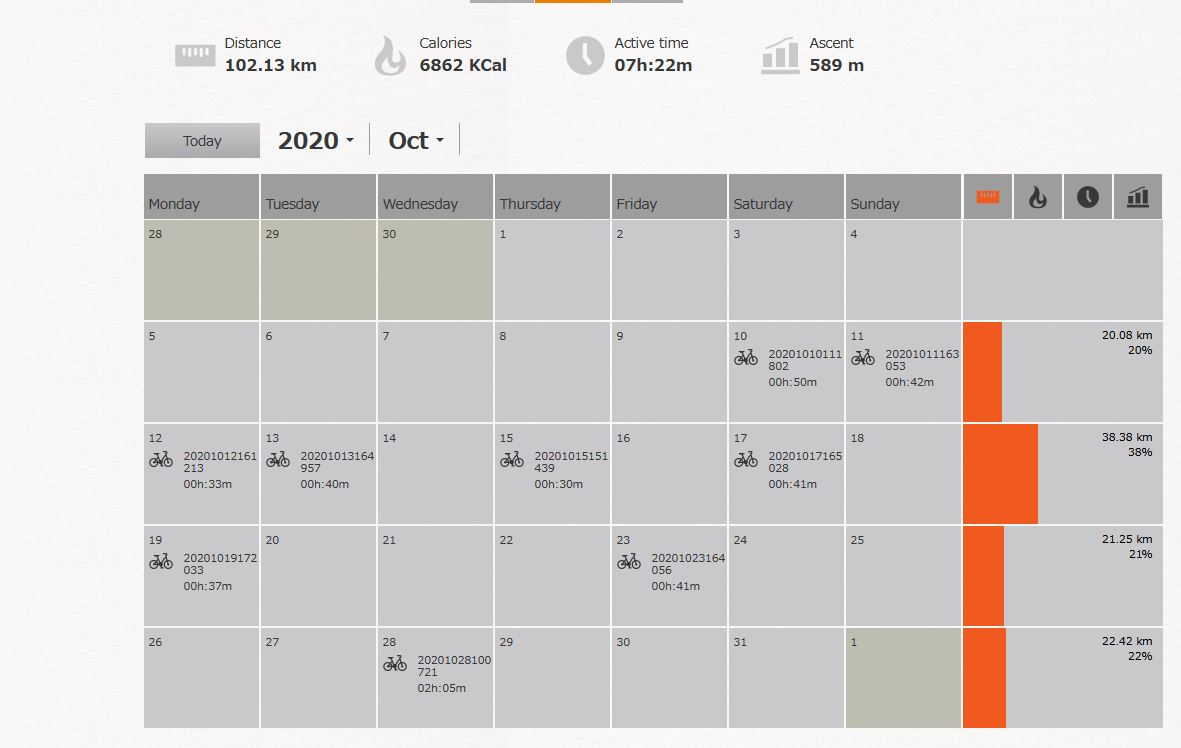Click the orange 20.08 km weekly bar

[x=982, y=372]
